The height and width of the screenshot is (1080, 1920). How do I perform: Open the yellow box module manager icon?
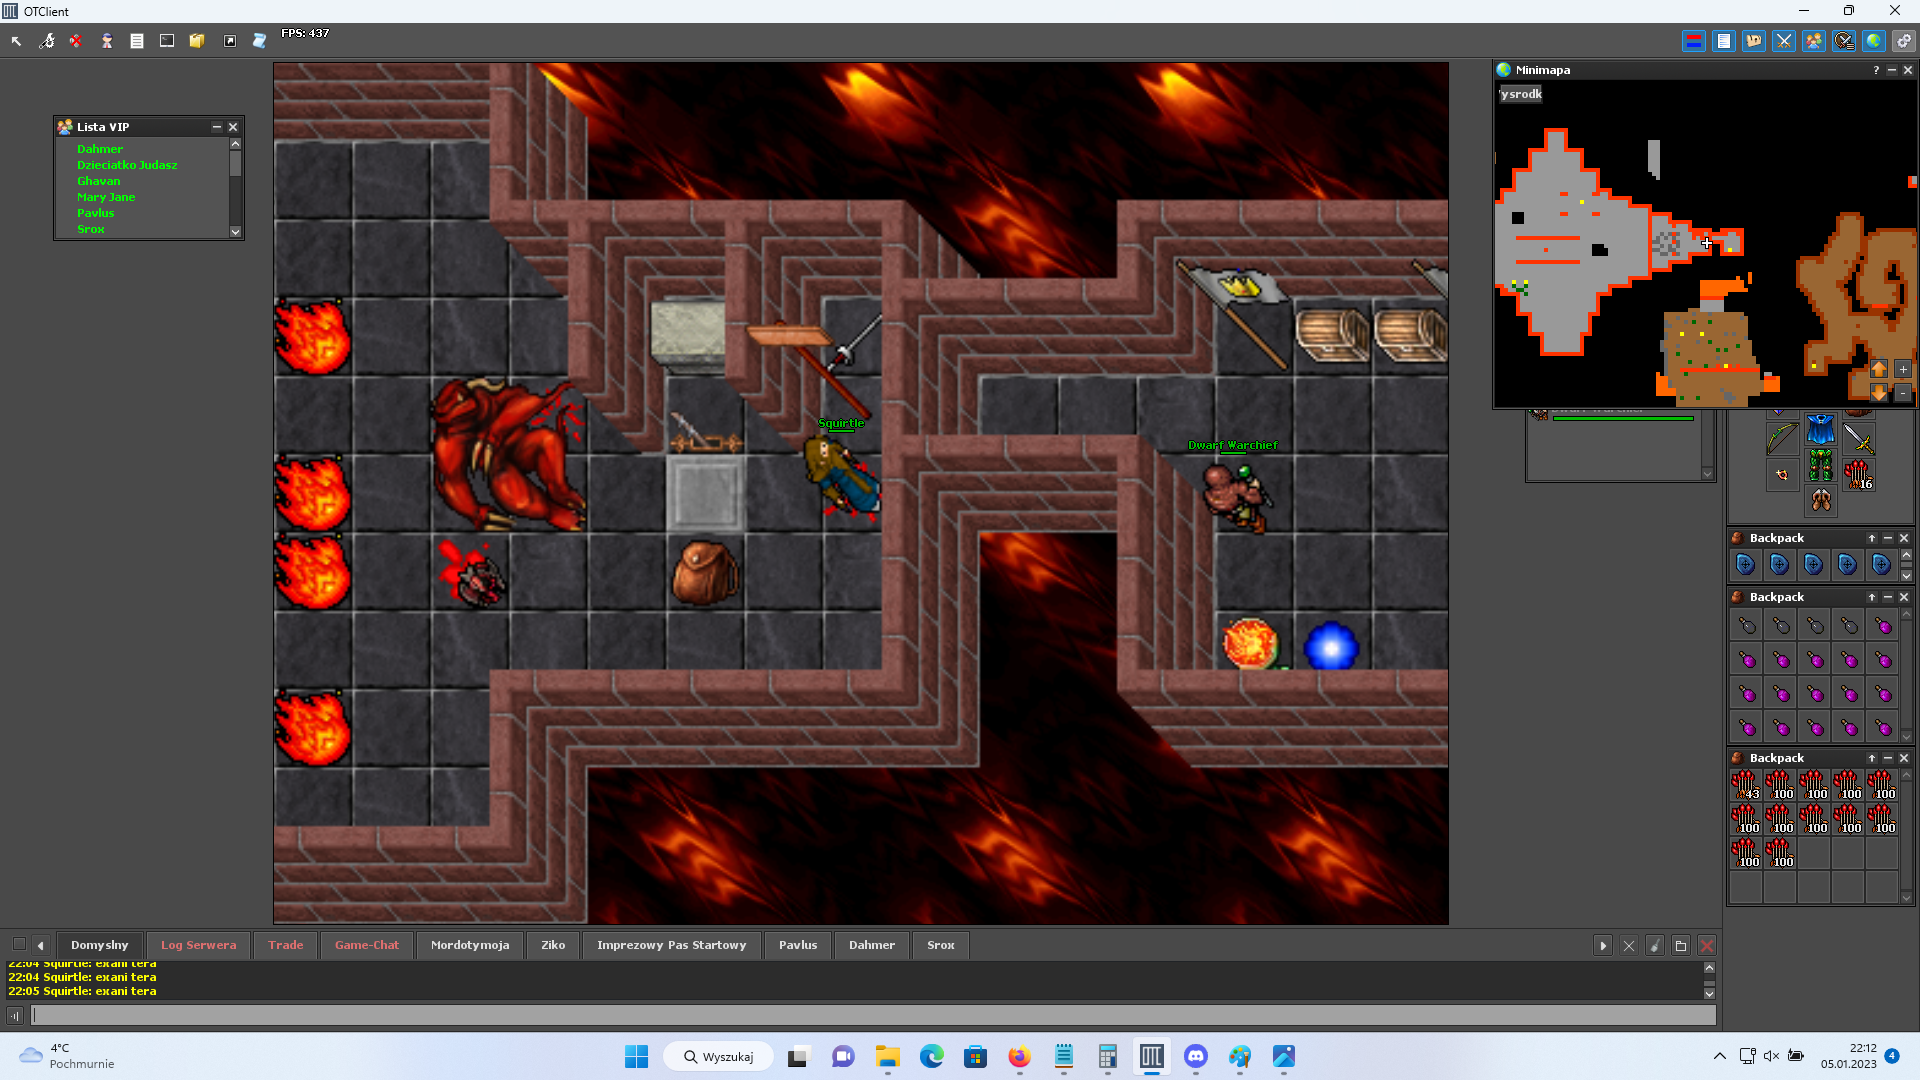click(197, 41)
